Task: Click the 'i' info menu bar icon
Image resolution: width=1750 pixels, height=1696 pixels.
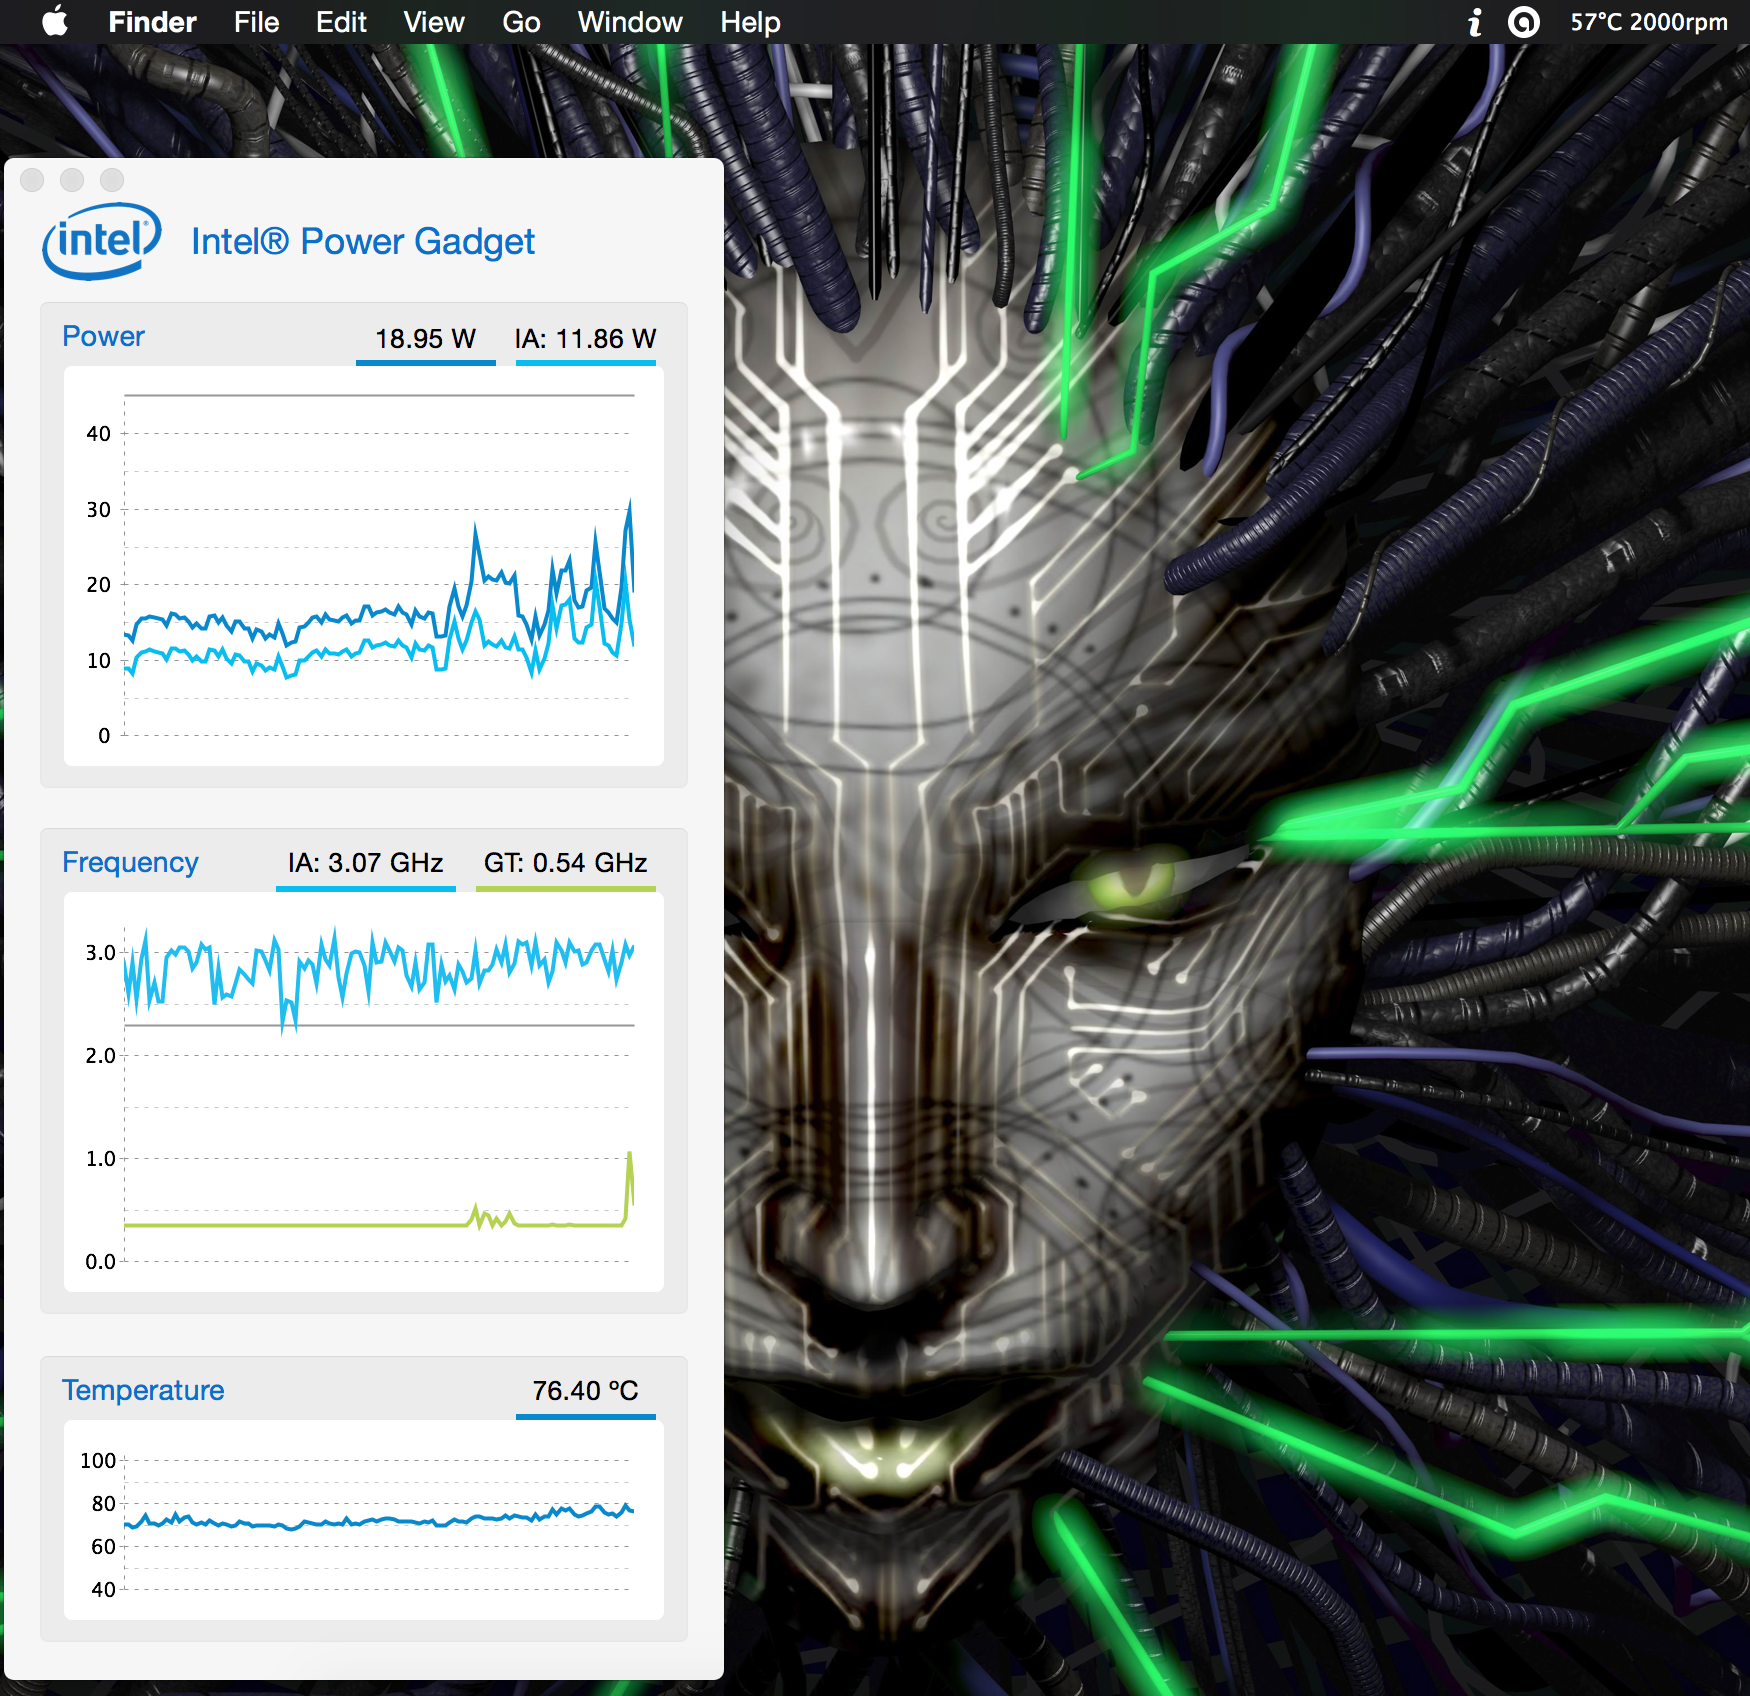Action: pos(1474,22)
